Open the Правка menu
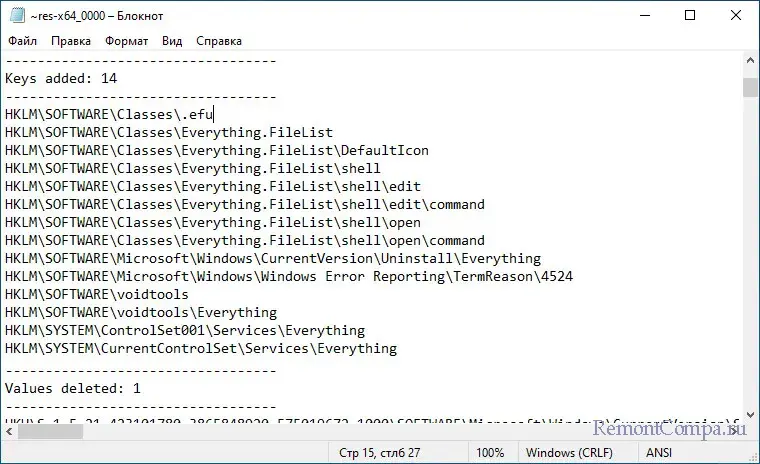Image resolution: width=760 pixels, height=464 pixels. pyautogui.click(x=71, y=41)
